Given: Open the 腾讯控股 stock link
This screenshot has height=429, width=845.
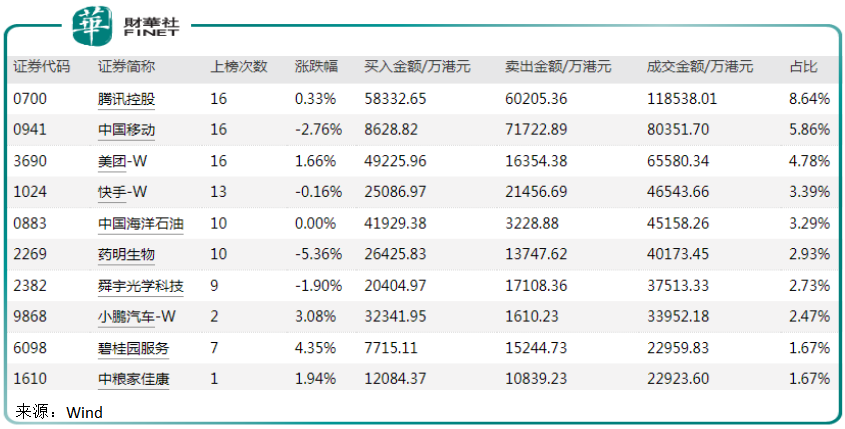Looking at the screenshot, I should coord(126,99).
